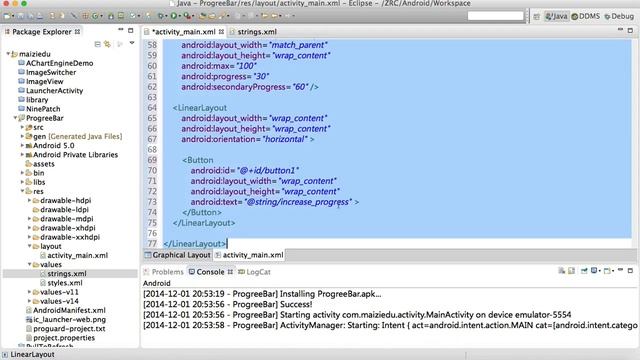Viewport: 640px width, 360px height.
Task: Expand the src folder
Action: coord(22,127)
